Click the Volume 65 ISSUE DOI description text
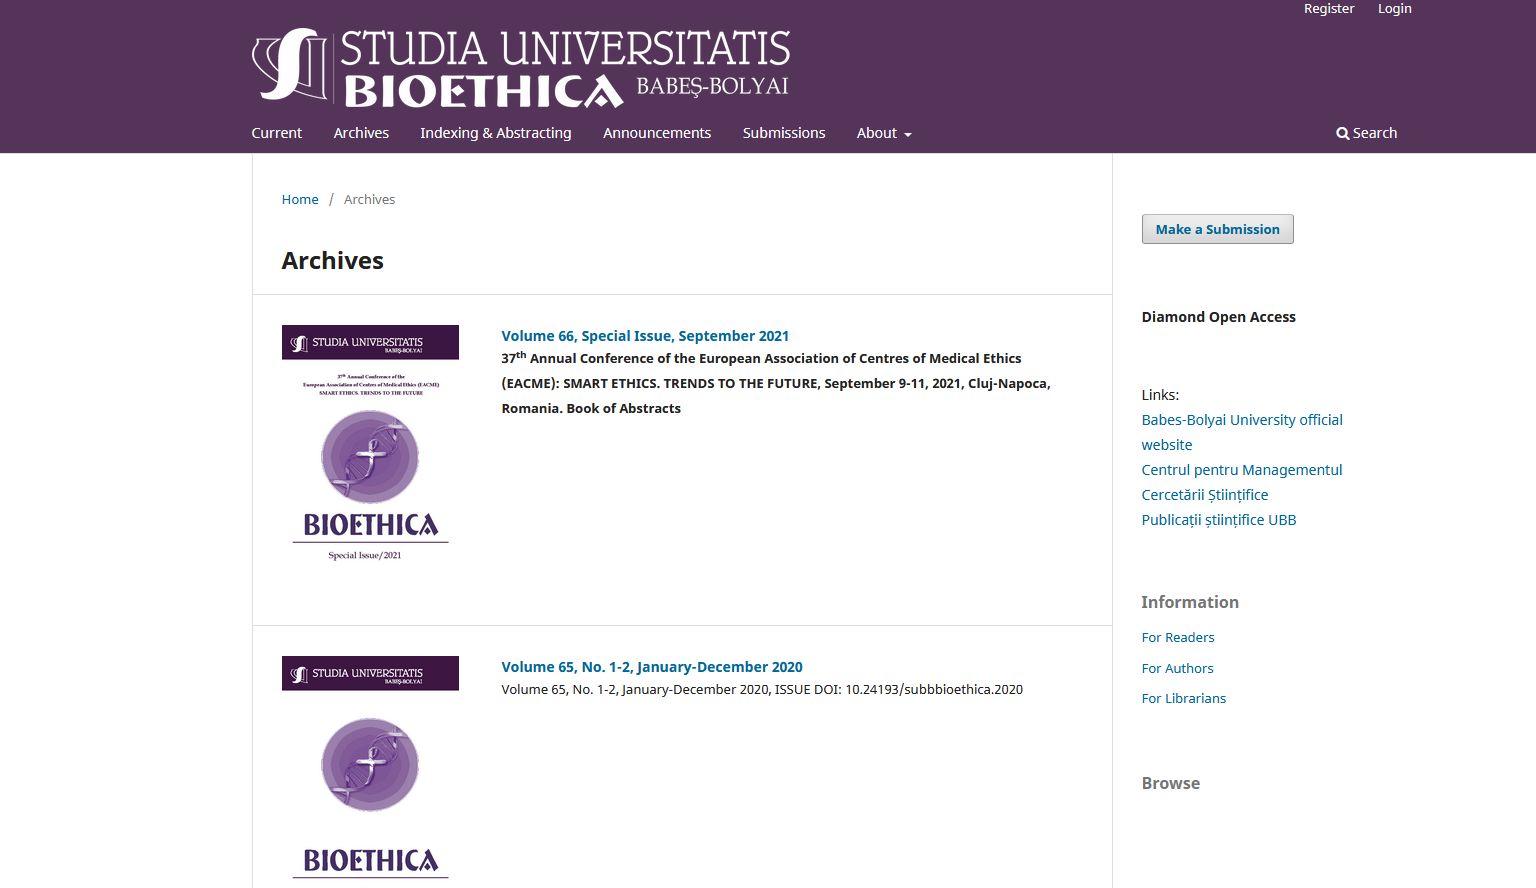Viewport: 1536px width, 888px height. (x=762, y=689)
